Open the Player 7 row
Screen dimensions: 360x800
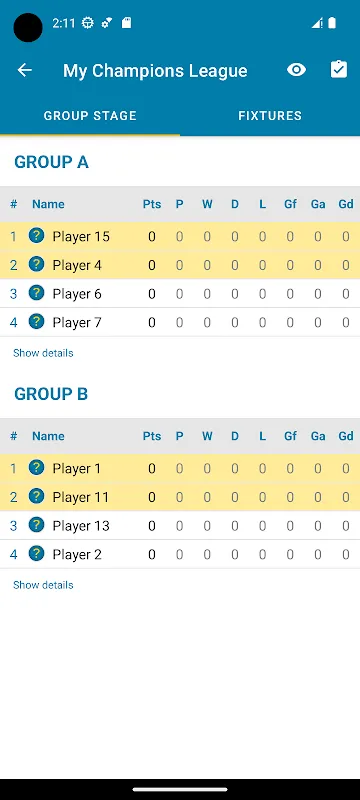tap(180, 322)
